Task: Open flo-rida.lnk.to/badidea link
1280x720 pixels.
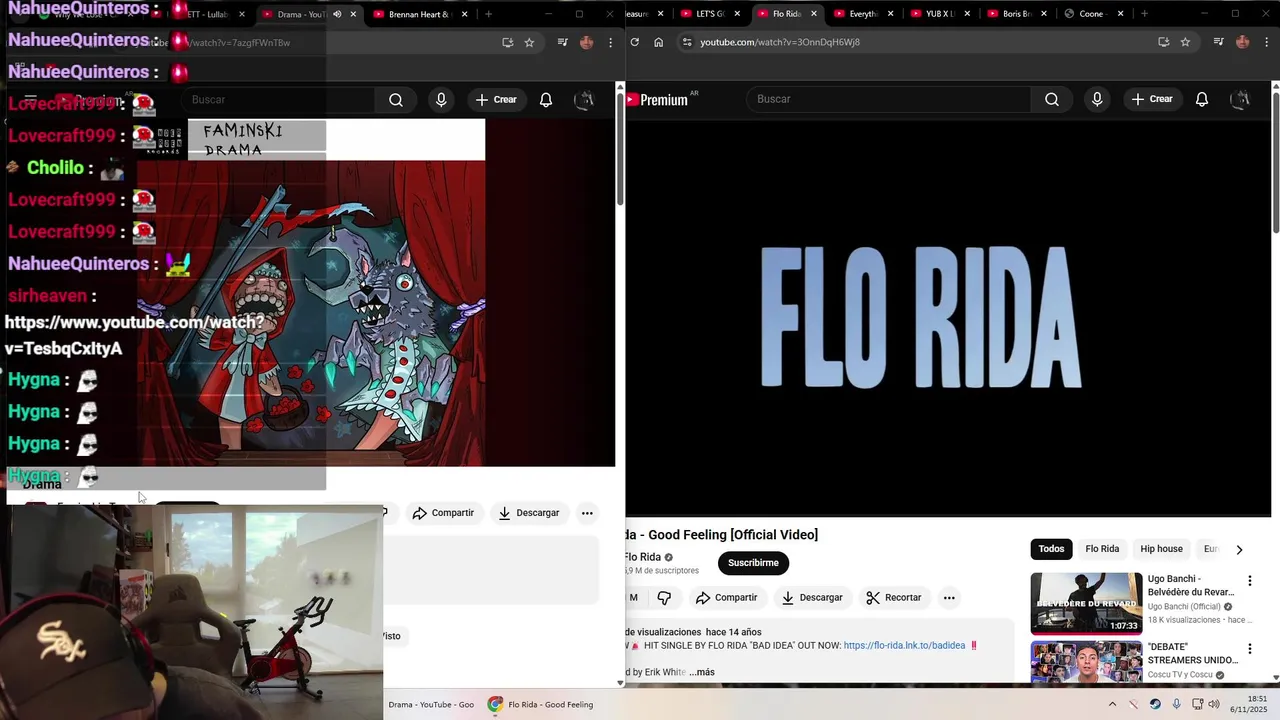Action: (904, 646)
